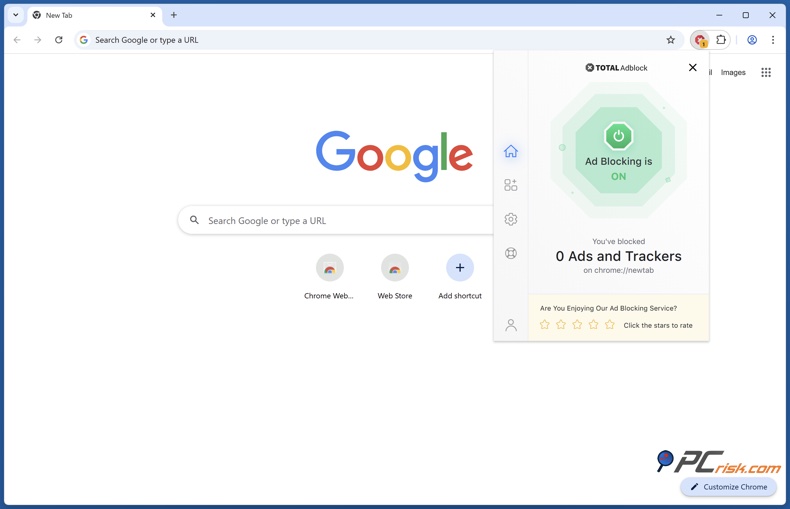Expand the tab search dropdown arrow
The width and height of the screenshot is (790, 509).
pos(16,15)
